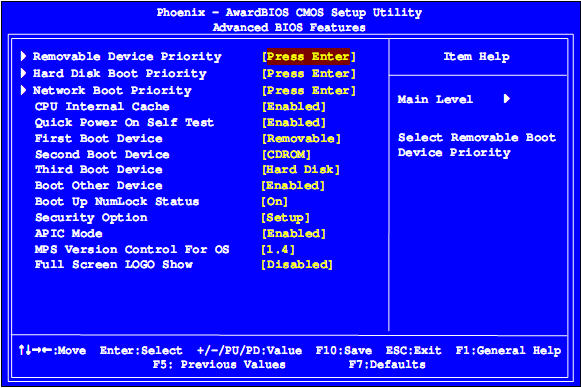This screenshot has height=388, width=581.
Task: Select Third Boot Device label
Action: [99, 169]
